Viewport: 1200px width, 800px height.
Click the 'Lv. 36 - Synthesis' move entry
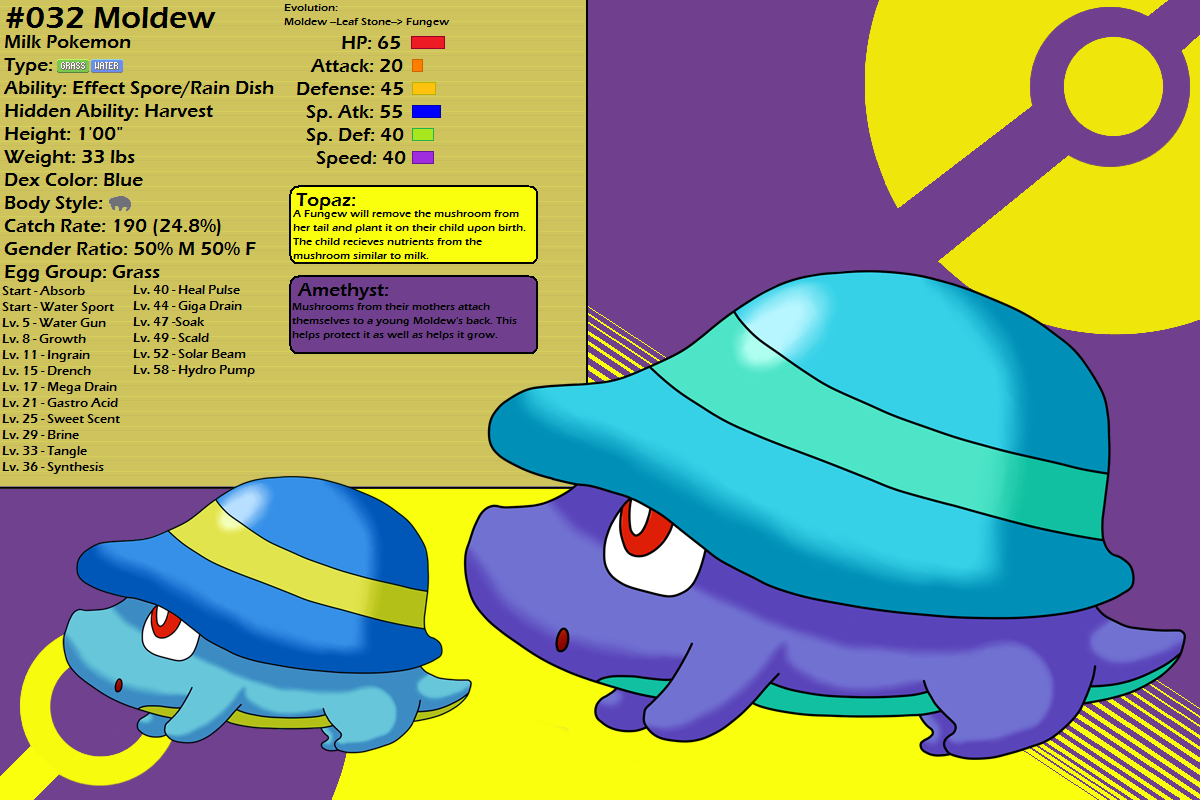[x=53, y=466]
